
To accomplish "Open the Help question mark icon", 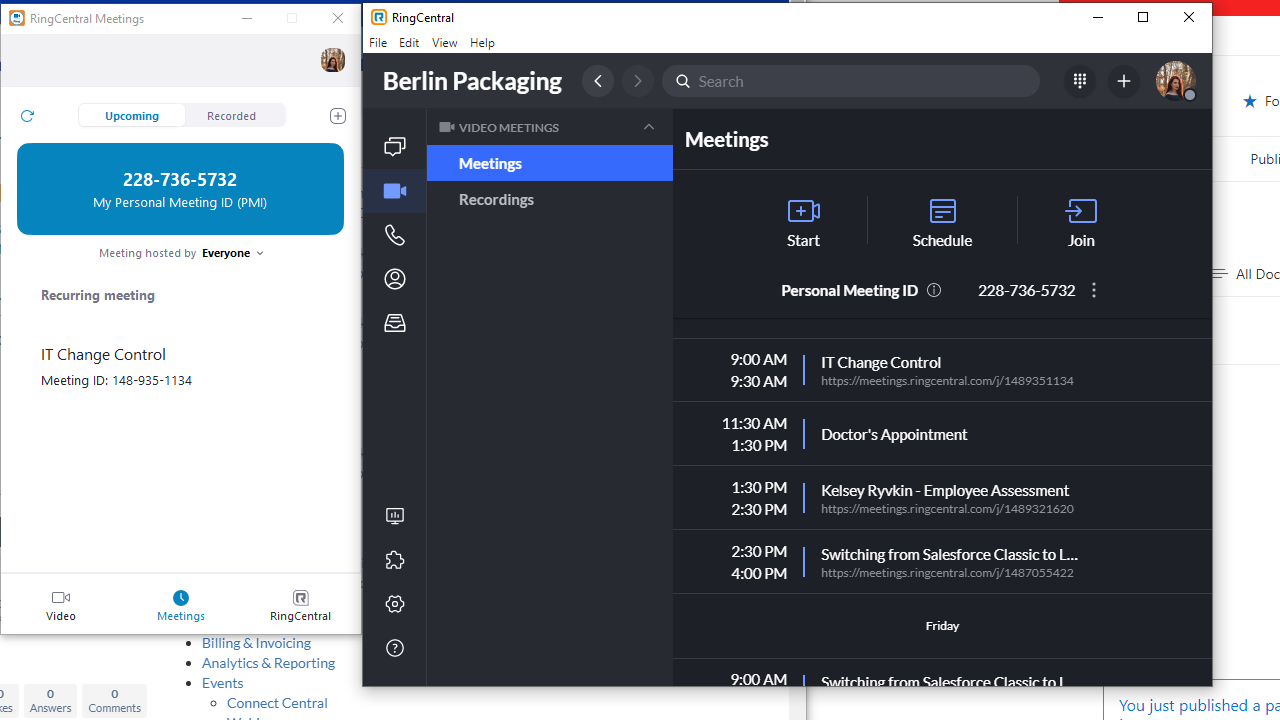I will [x=395, y=648].
